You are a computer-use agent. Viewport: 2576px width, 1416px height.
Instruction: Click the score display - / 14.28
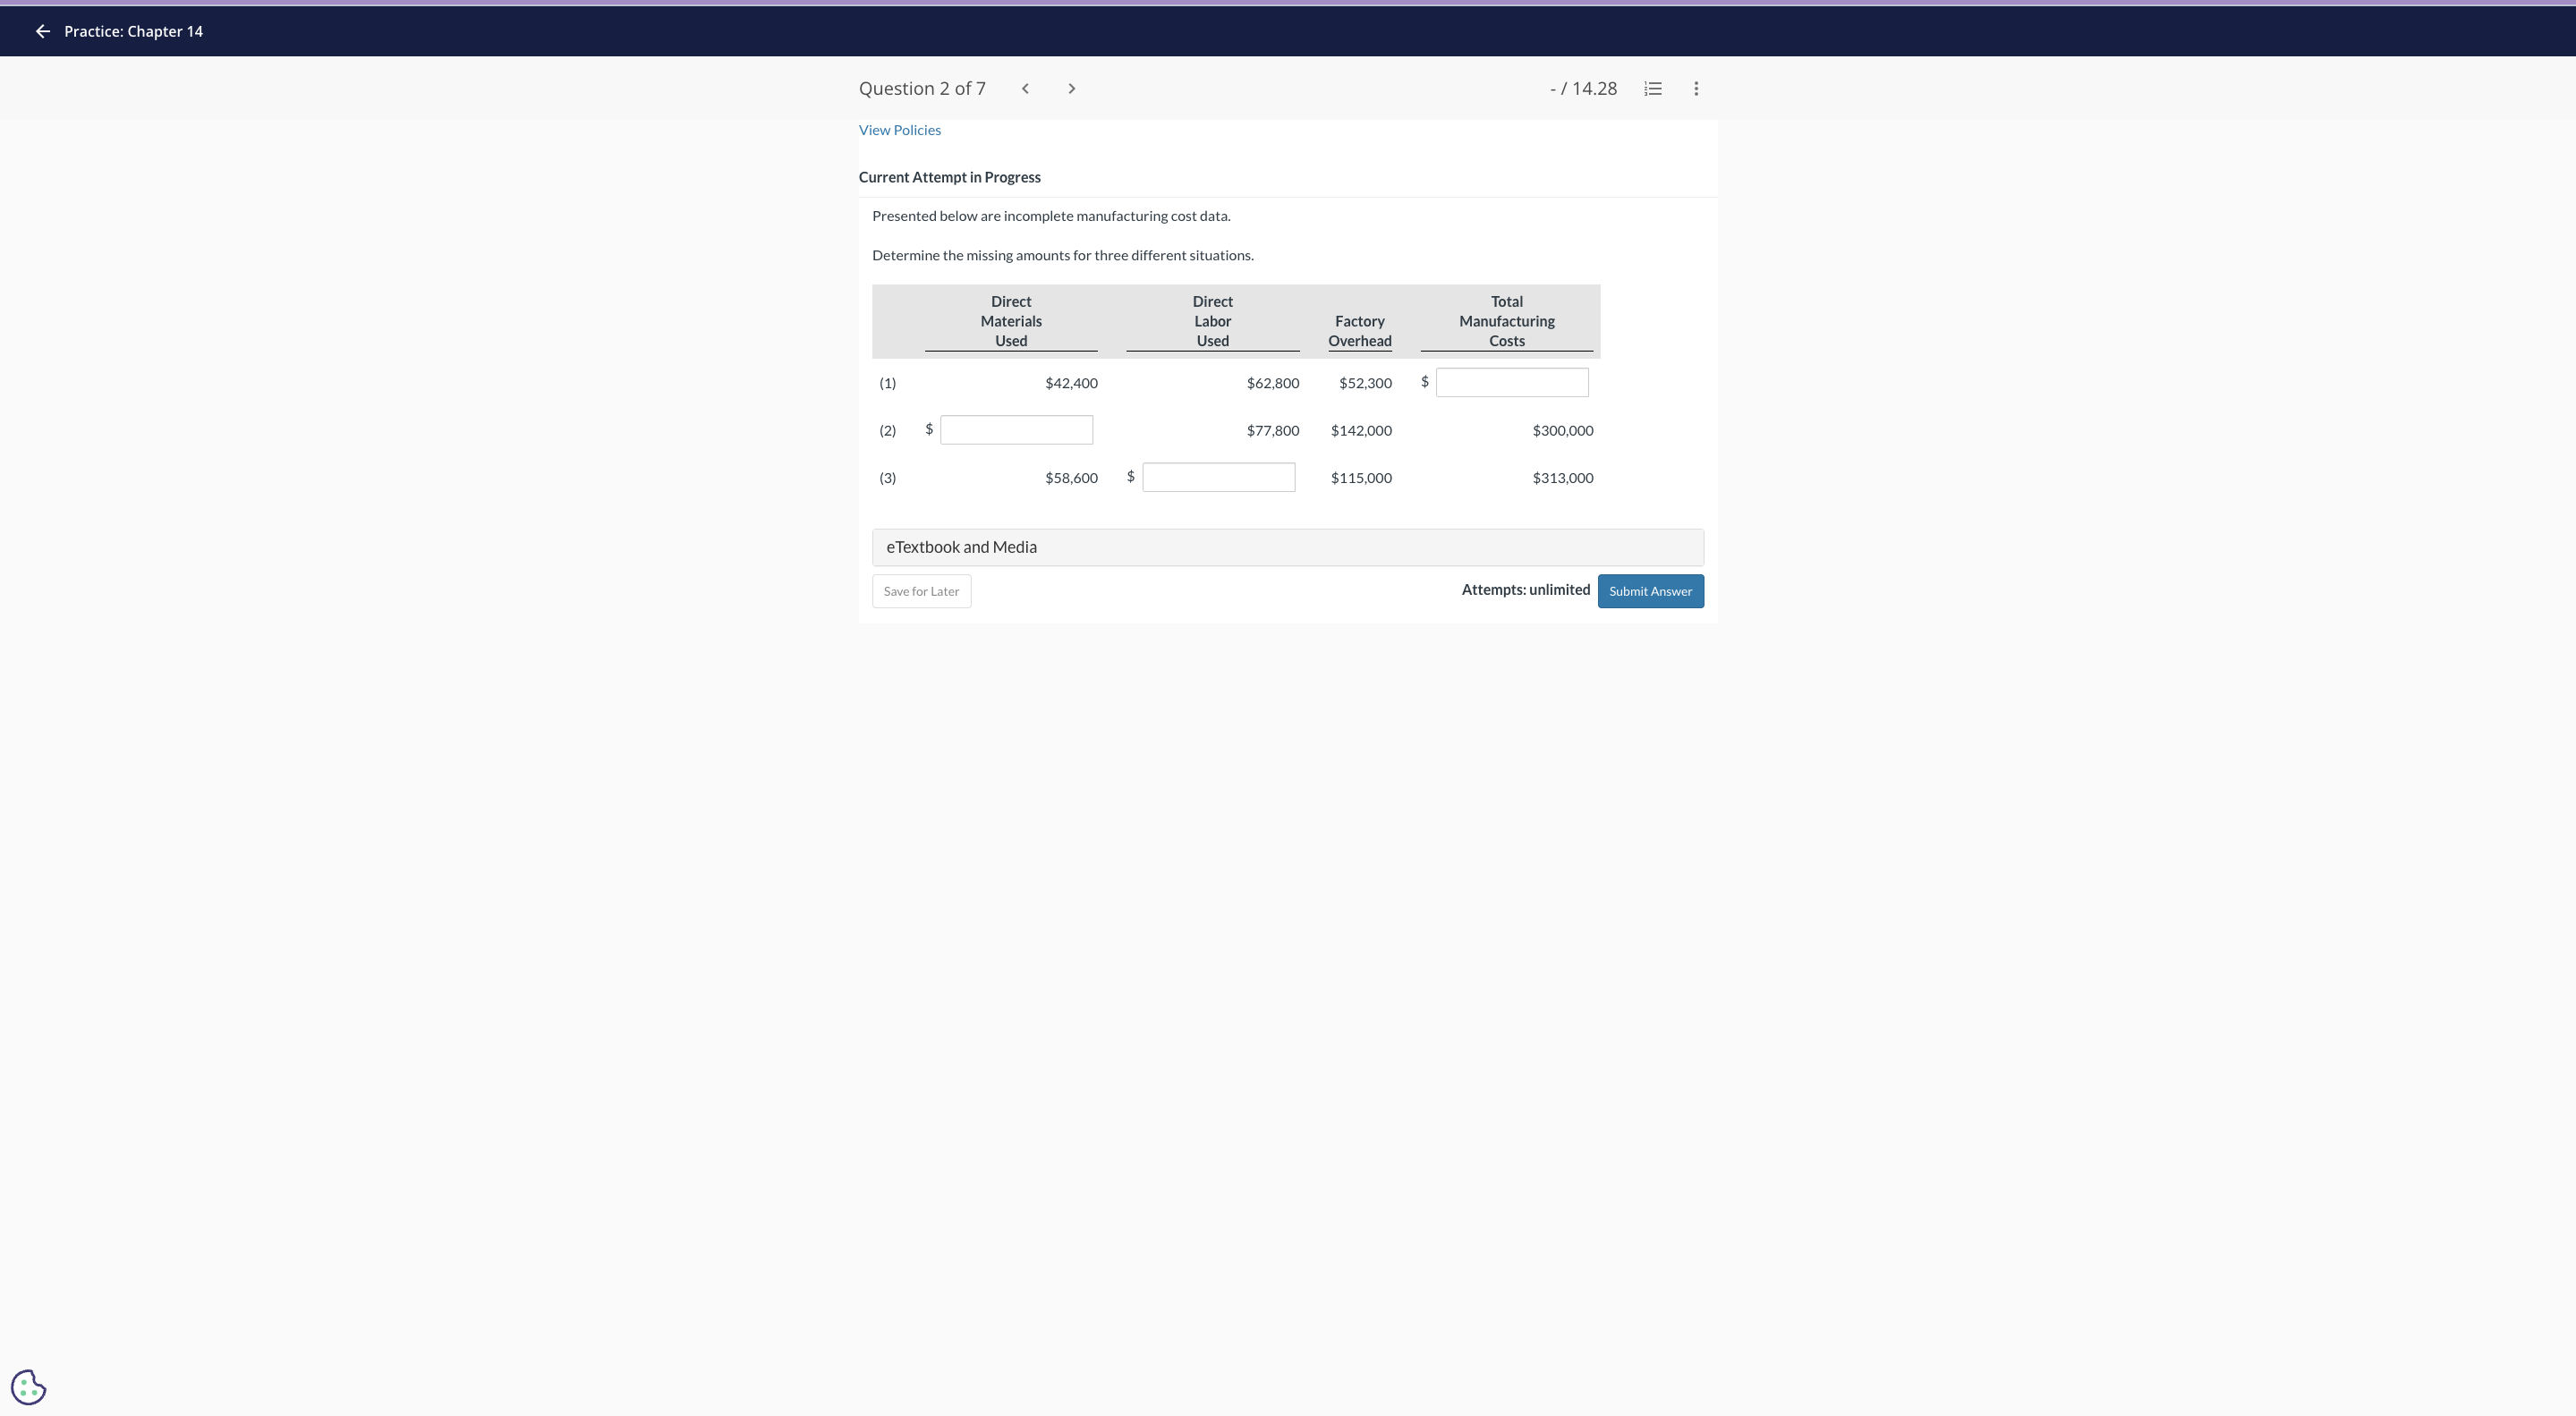[x=1583, y=89]
